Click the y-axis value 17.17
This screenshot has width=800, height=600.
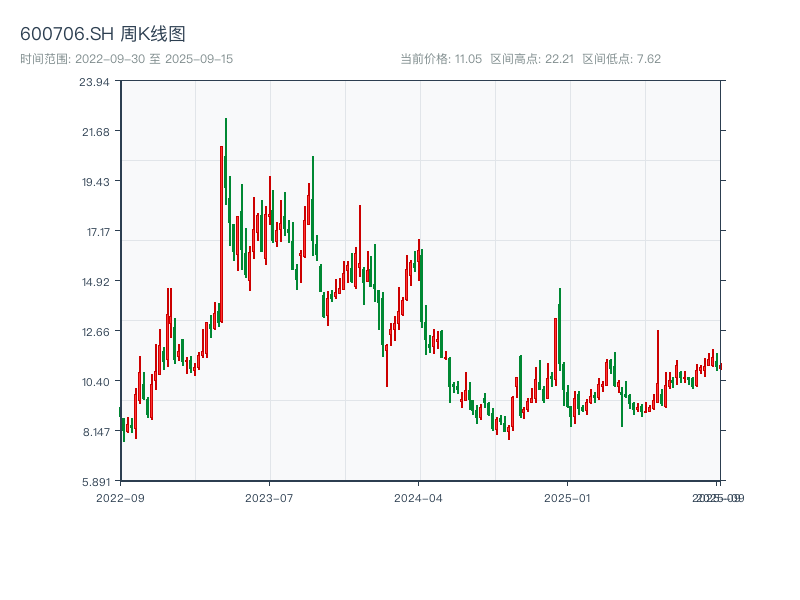pos(98,232)
